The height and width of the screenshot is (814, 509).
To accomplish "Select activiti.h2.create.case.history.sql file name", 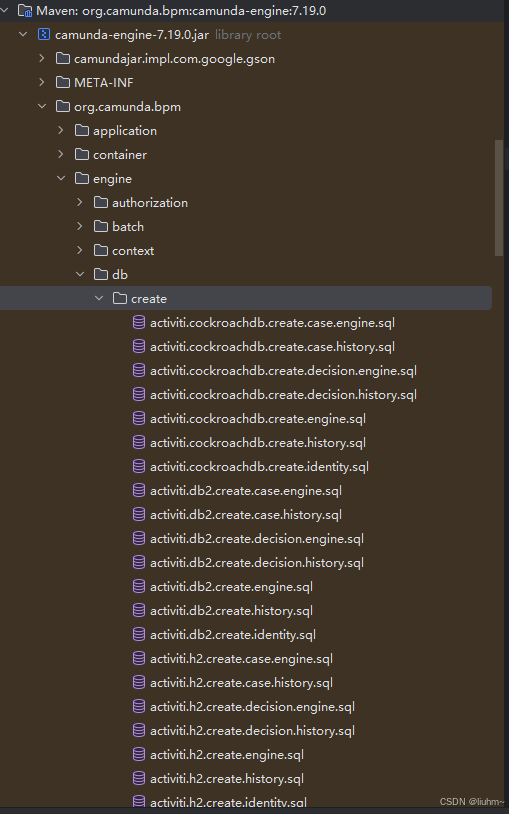I will pos(241,683).
